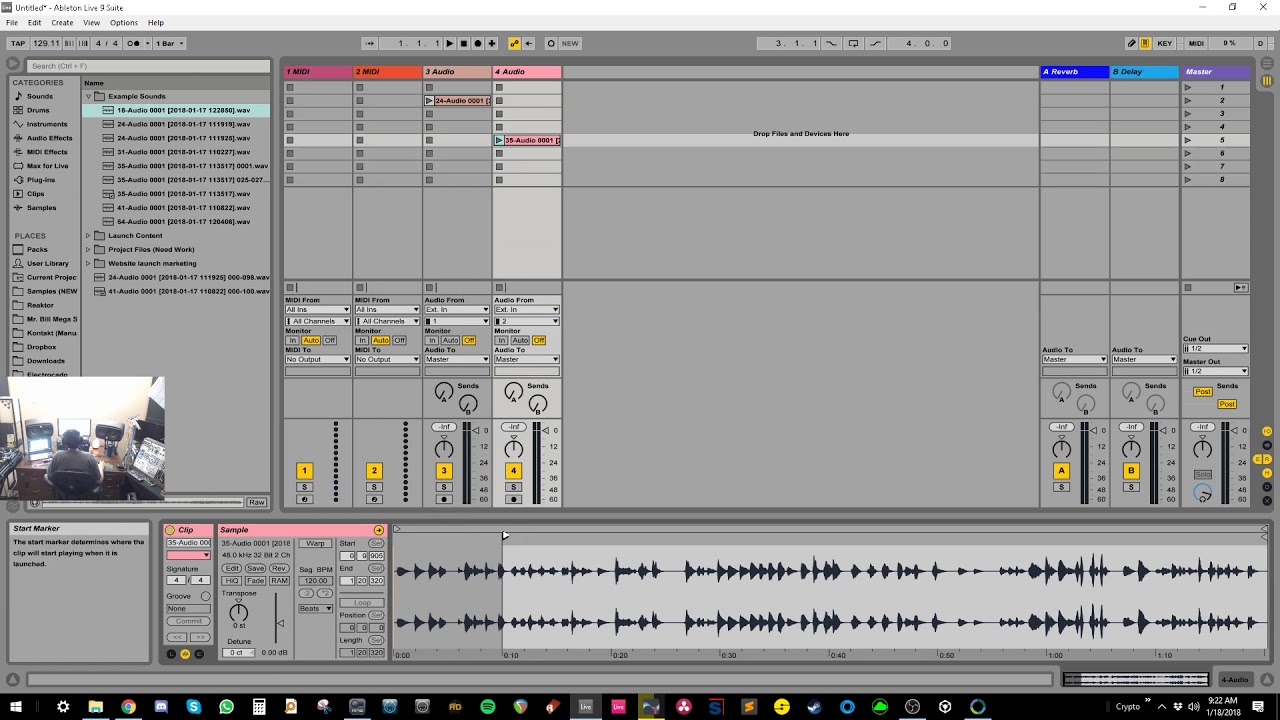Open the Edit menu
Screen dimensions: 1280x720
click(35, 22)
